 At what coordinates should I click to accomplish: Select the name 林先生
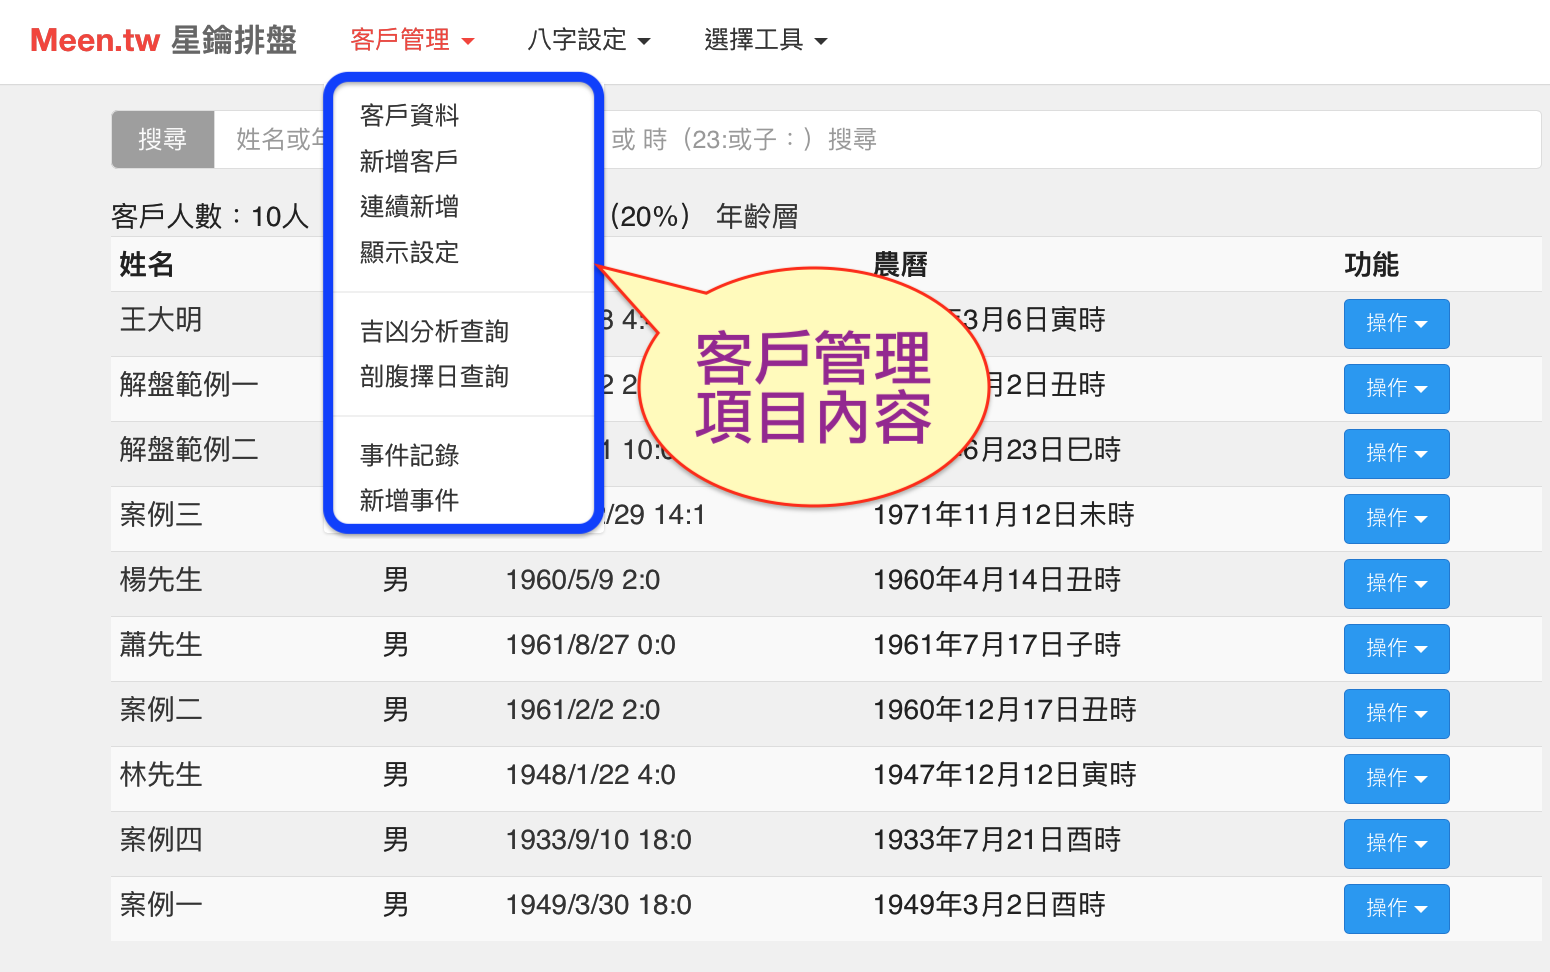pyautogui.click(x=161, y=774)
